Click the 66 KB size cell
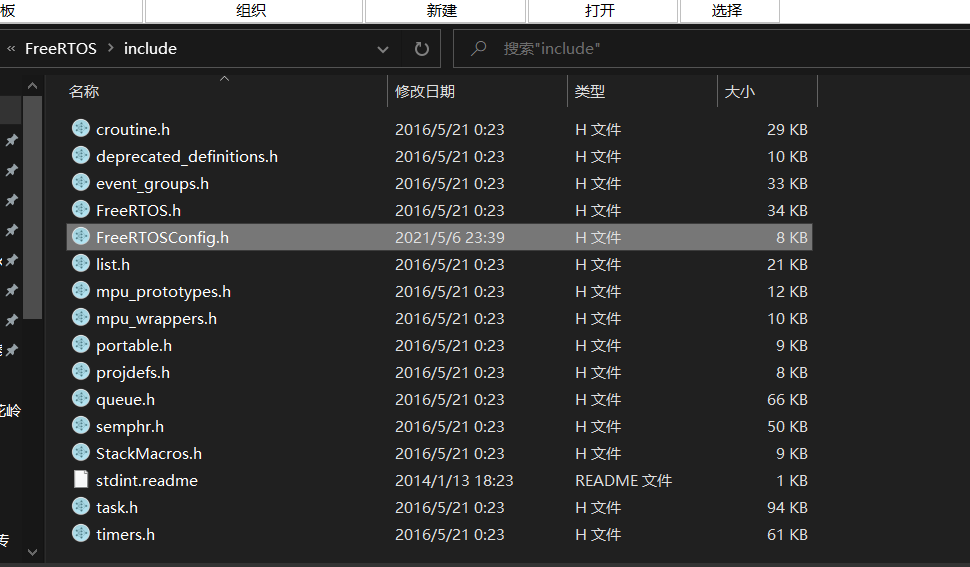 coord(787,399)
